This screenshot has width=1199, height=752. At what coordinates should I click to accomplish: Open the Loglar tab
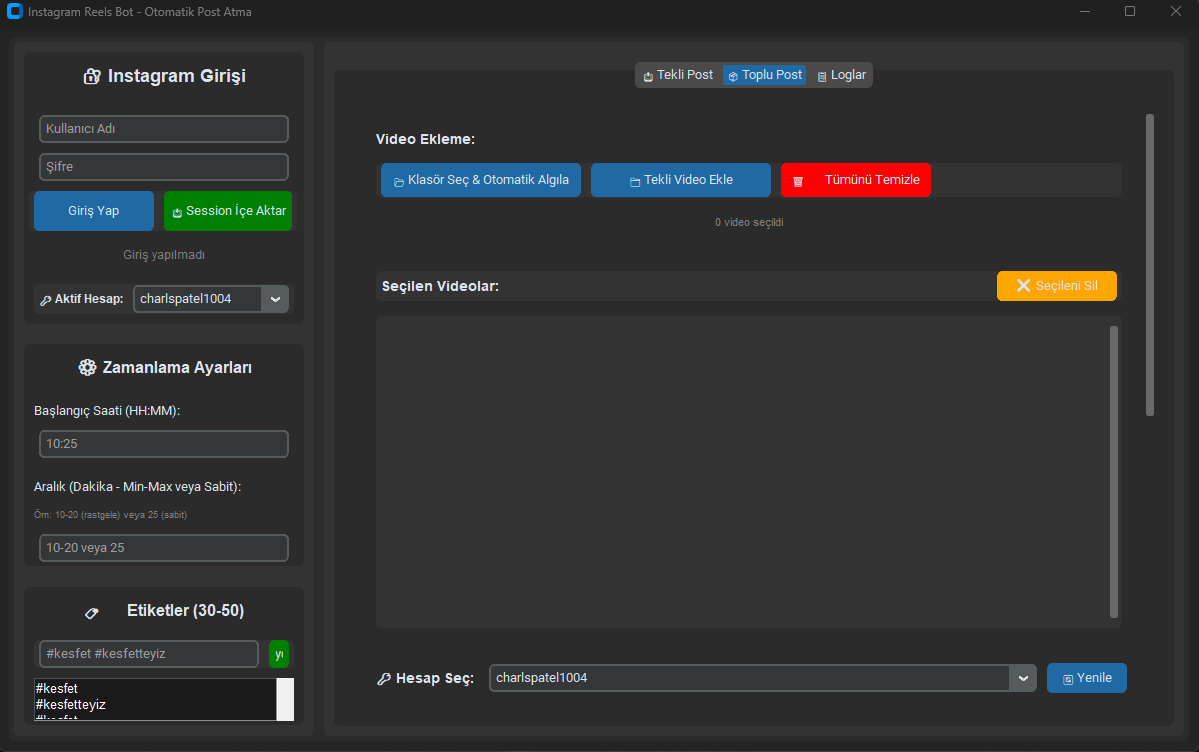pos(841,75)
